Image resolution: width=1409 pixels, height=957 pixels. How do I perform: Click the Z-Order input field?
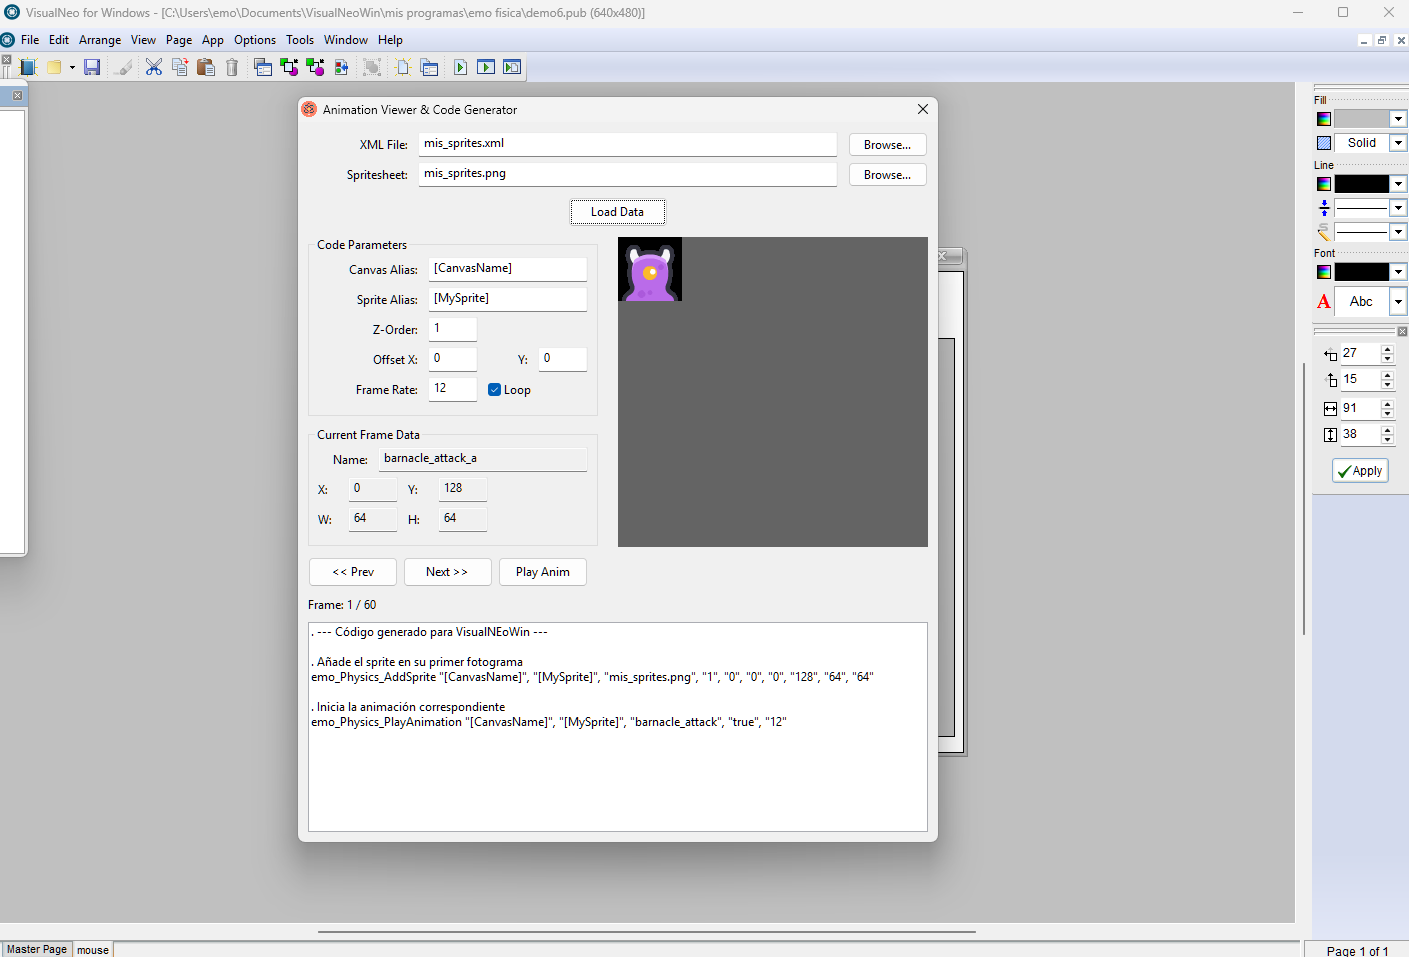point(453,329)
